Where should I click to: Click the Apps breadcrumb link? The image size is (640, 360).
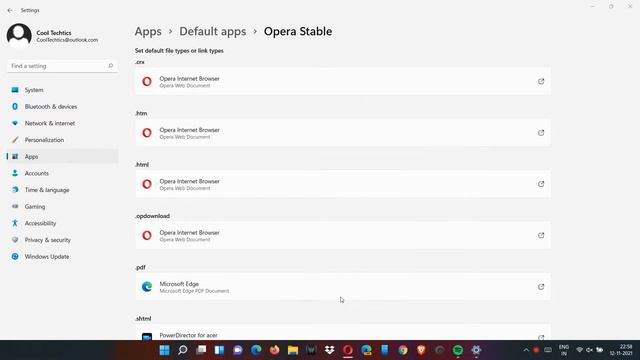pyautogui.click(x=148, y=31)
